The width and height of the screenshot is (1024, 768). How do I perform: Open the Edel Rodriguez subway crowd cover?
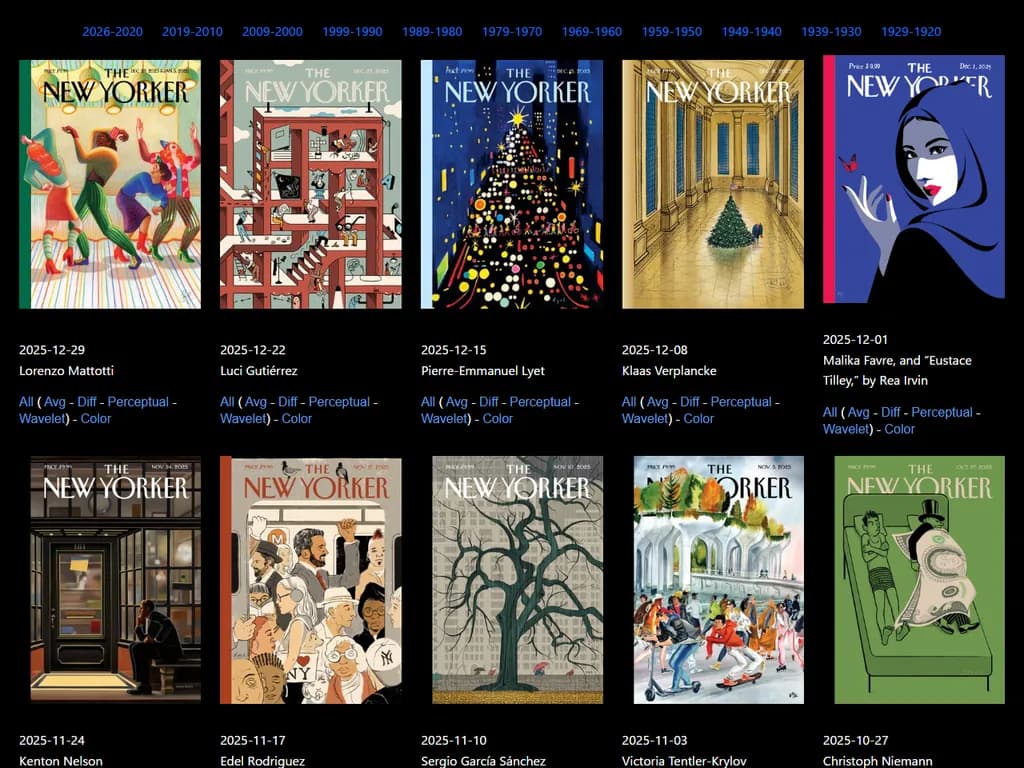coord(311,580)
